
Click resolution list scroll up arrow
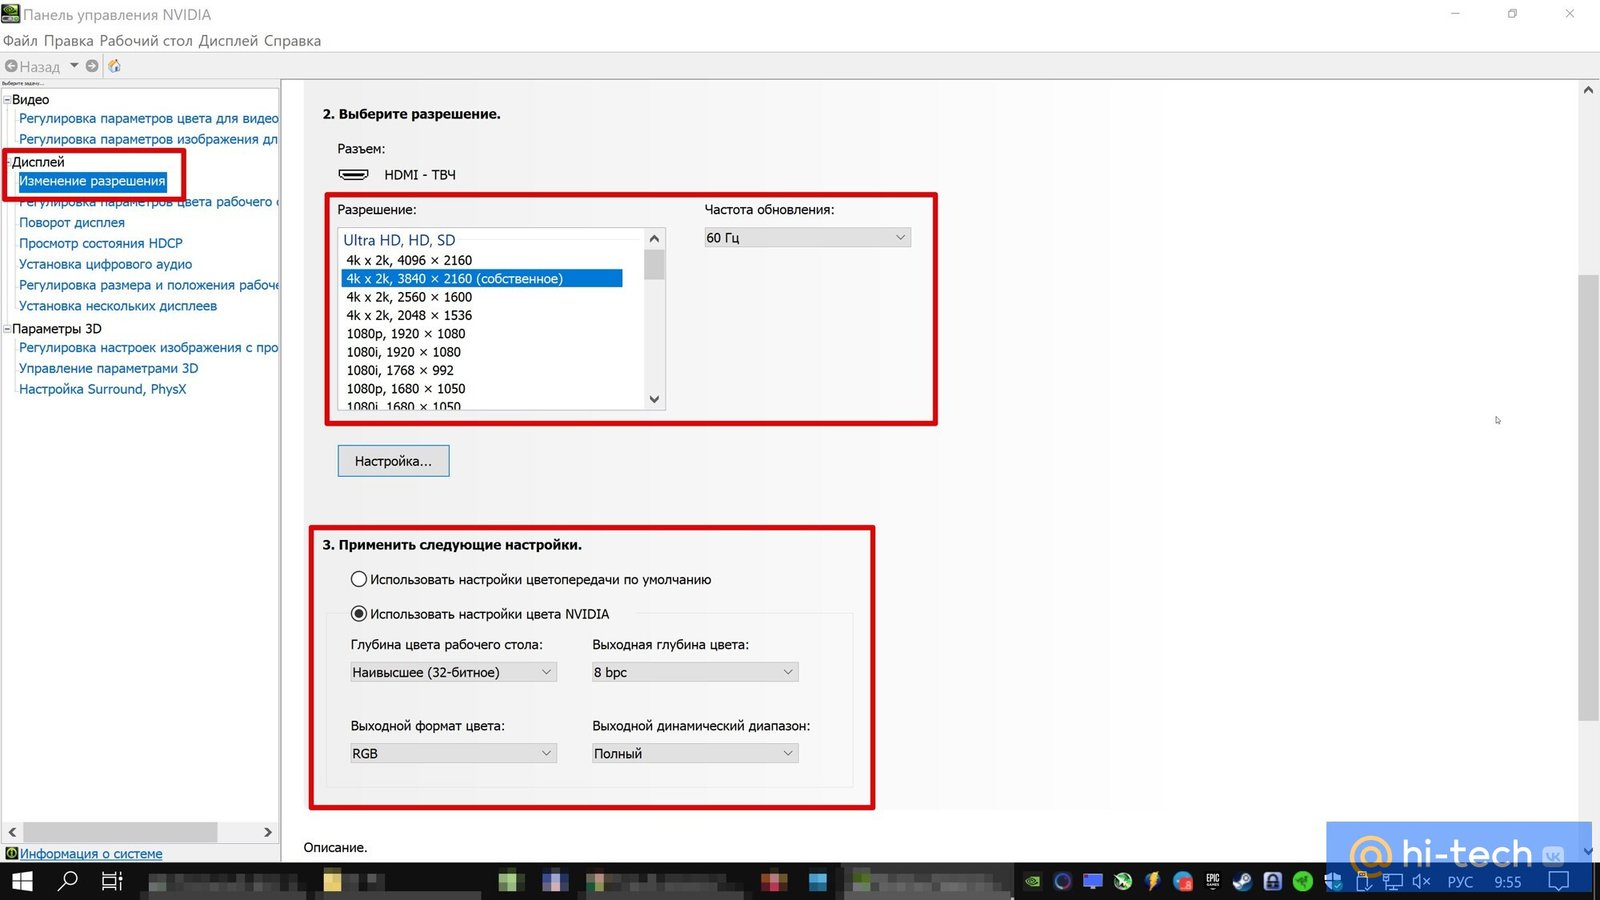pos(654,238)
